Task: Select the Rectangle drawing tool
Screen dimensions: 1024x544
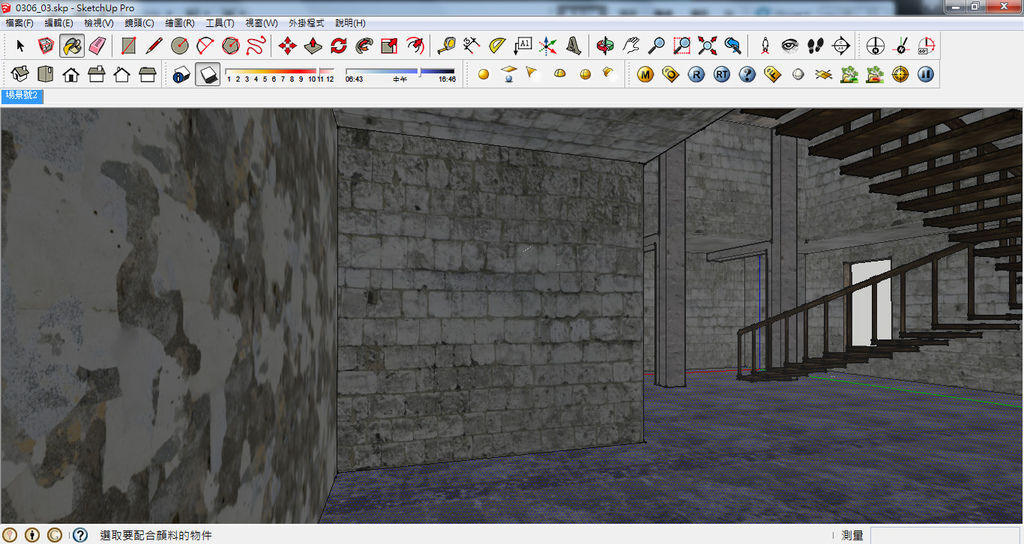Action: 129,46
